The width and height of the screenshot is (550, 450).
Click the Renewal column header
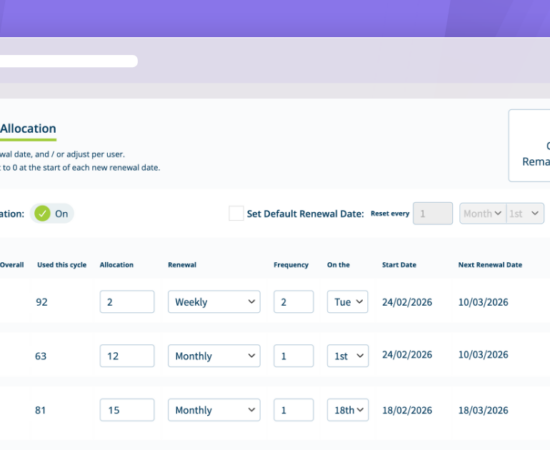click(182, 265)
